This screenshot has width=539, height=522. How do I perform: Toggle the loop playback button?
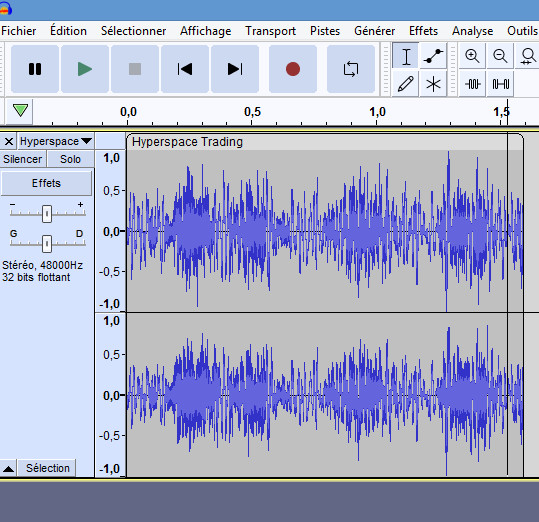(x=351, y=69)
